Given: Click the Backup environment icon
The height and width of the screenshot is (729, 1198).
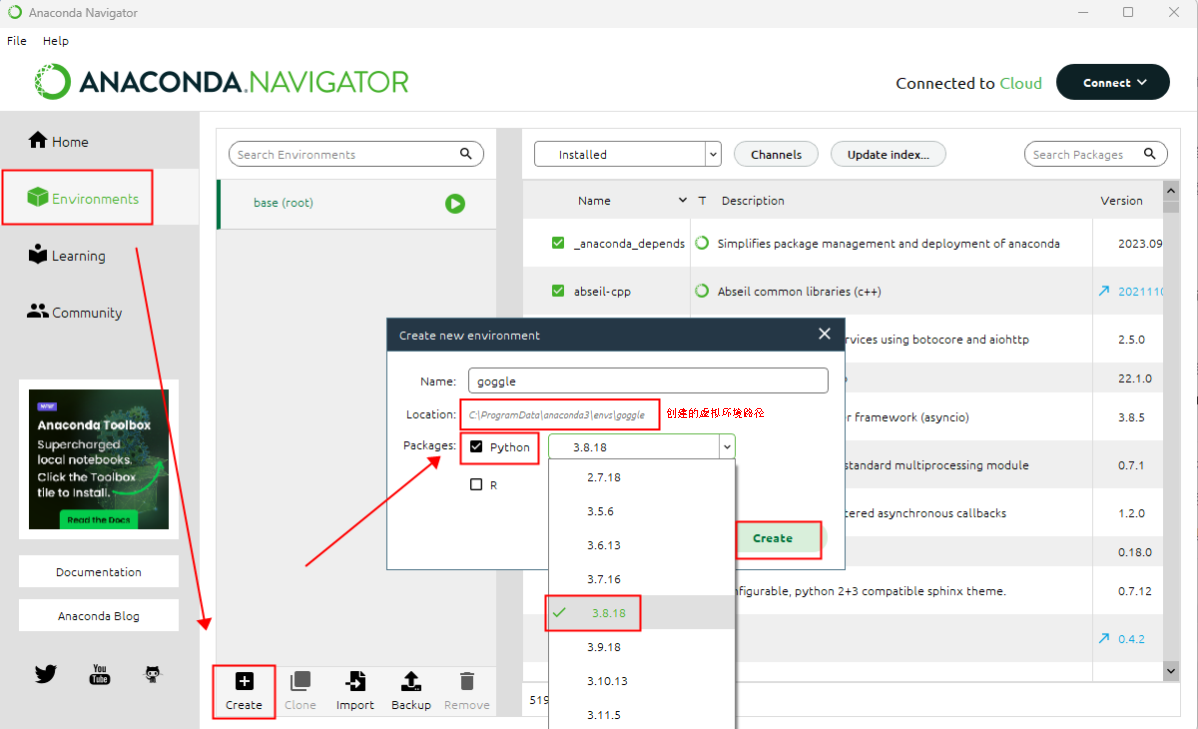Looking at the screenshot, I should point(411,681).
